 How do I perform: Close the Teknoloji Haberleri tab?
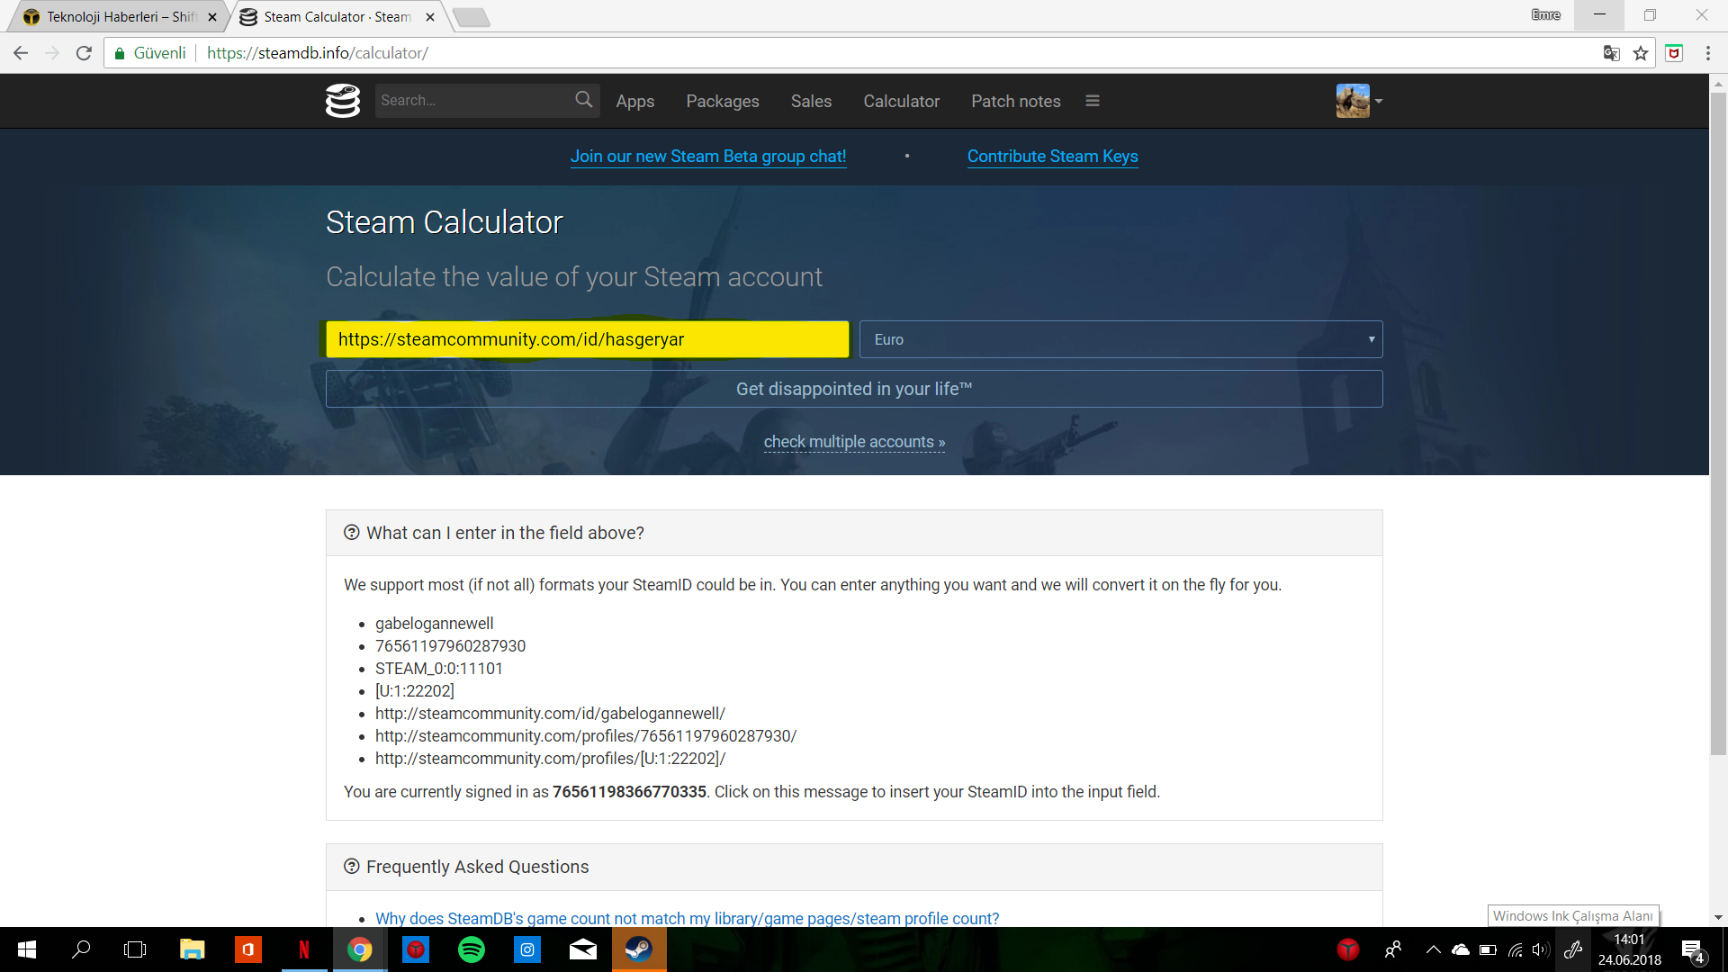coord(212,17)
